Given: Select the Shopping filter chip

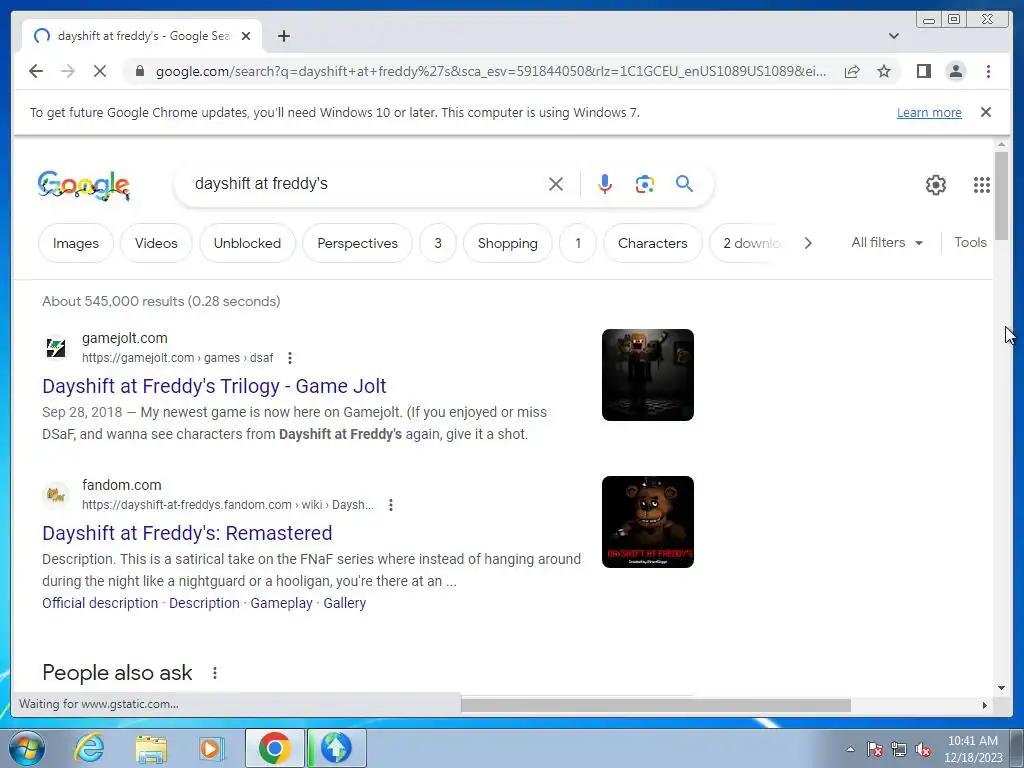Looking at the screenshot, I should [x=507, y=243].
